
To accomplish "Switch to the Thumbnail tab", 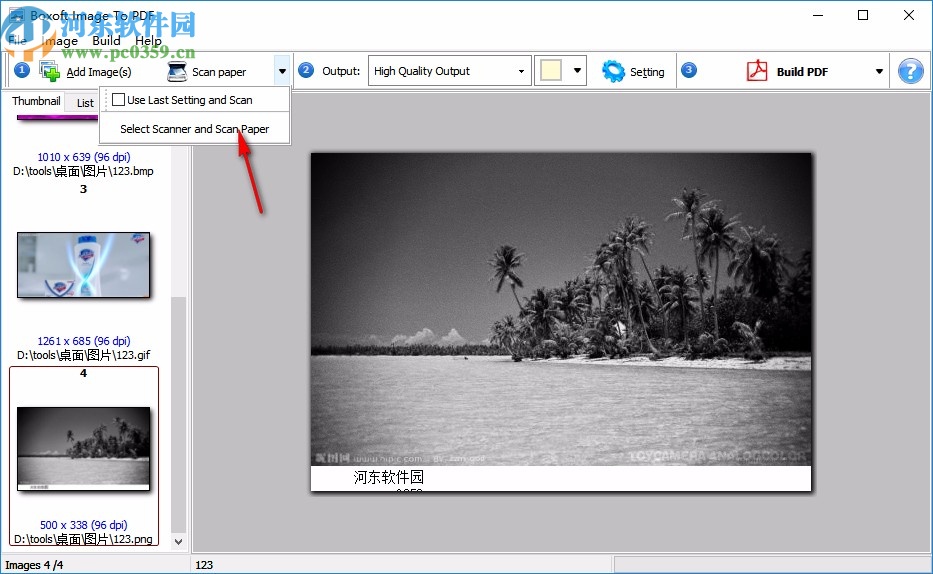I will tap(36, 101).
